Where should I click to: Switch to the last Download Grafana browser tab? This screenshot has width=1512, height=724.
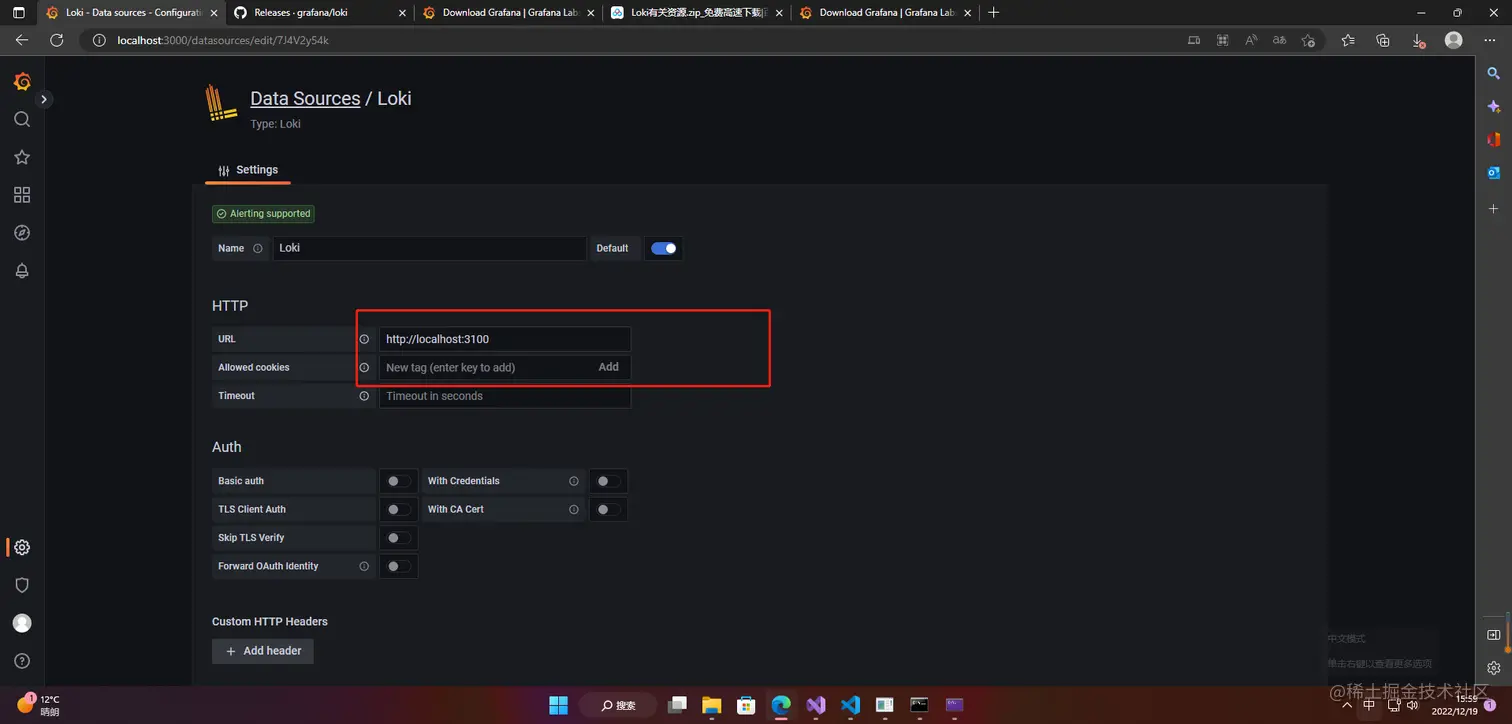tap(883, 13)
